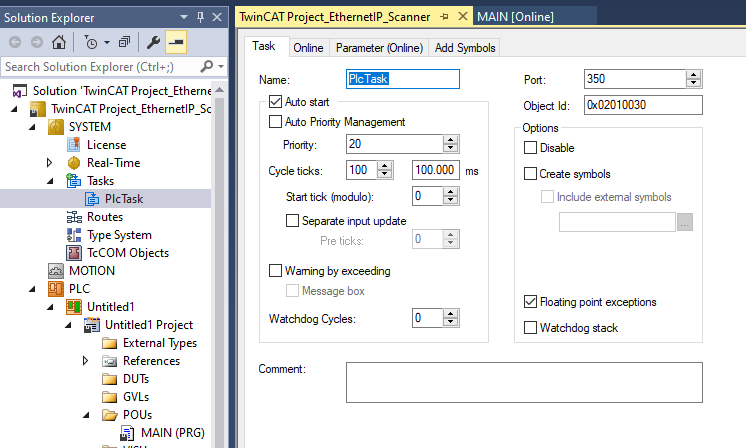746x448 pixels.
Task: Click the PlcTask icon in tree
Action: 92,199
